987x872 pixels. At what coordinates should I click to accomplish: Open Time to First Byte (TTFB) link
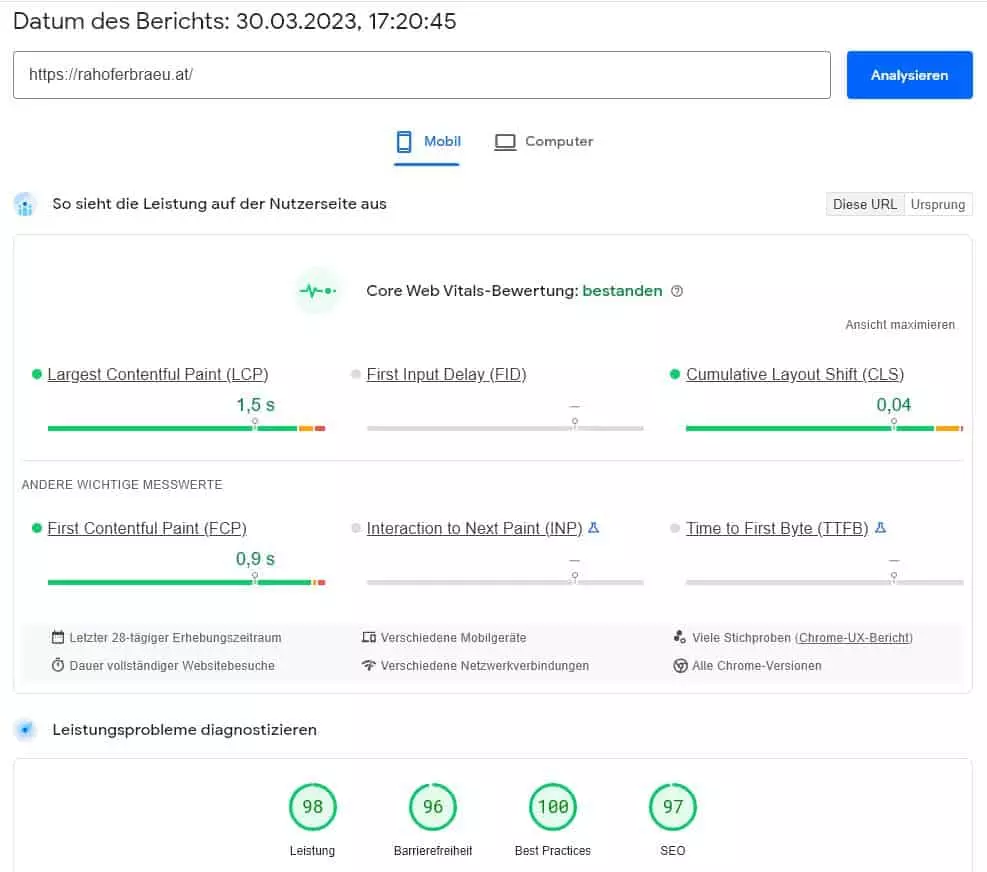777,528
